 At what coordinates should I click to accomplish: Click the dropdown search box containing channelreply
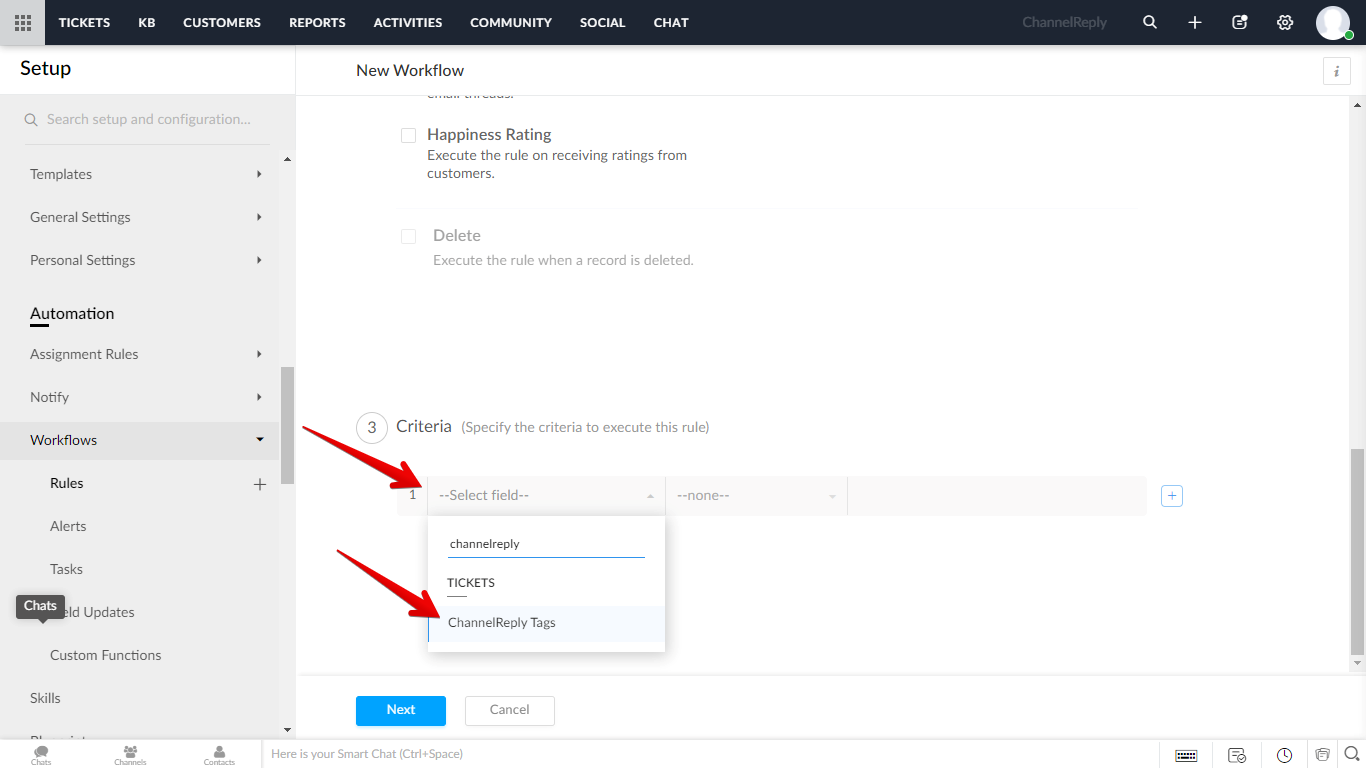pyautogui.click(x=546, y=545)
